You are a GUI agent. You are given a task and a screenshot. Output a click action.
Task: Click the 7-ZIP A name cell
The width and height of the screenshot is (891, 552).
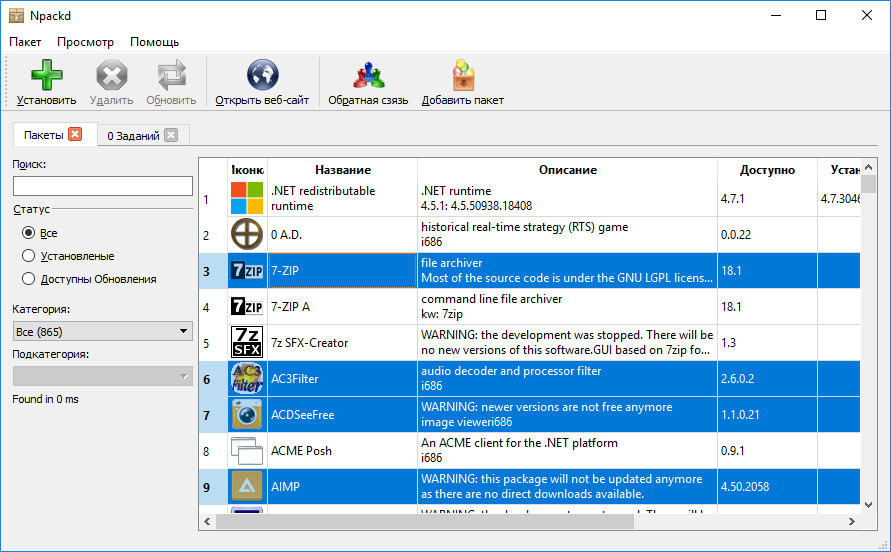(x=342, y=306)
